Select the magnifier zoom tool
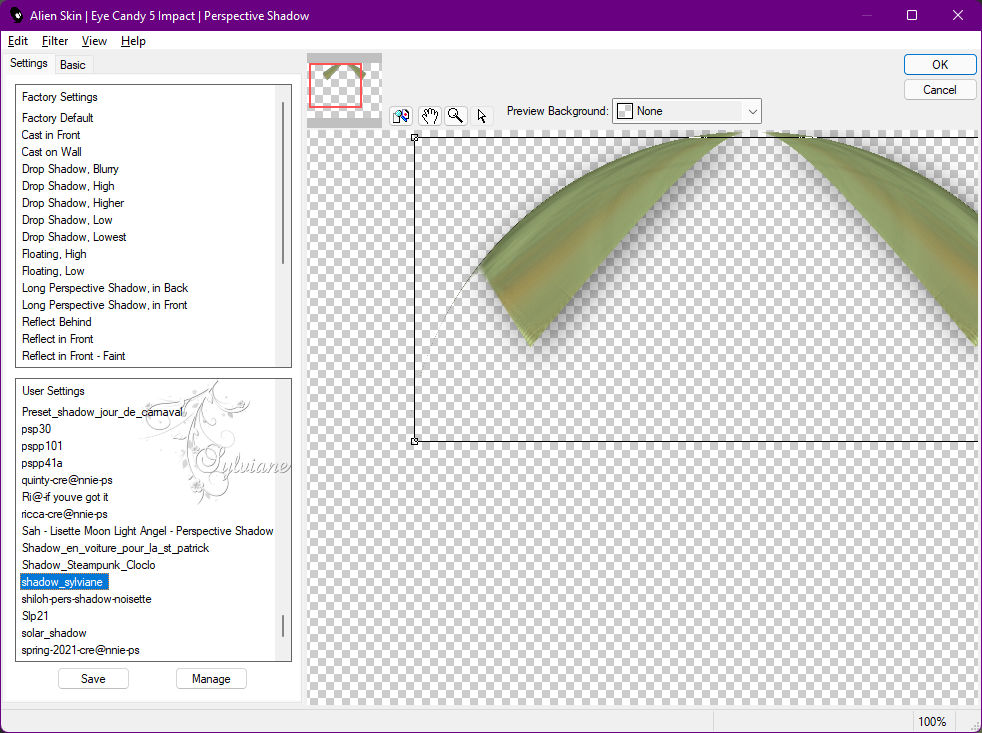 tap(456, 116)
